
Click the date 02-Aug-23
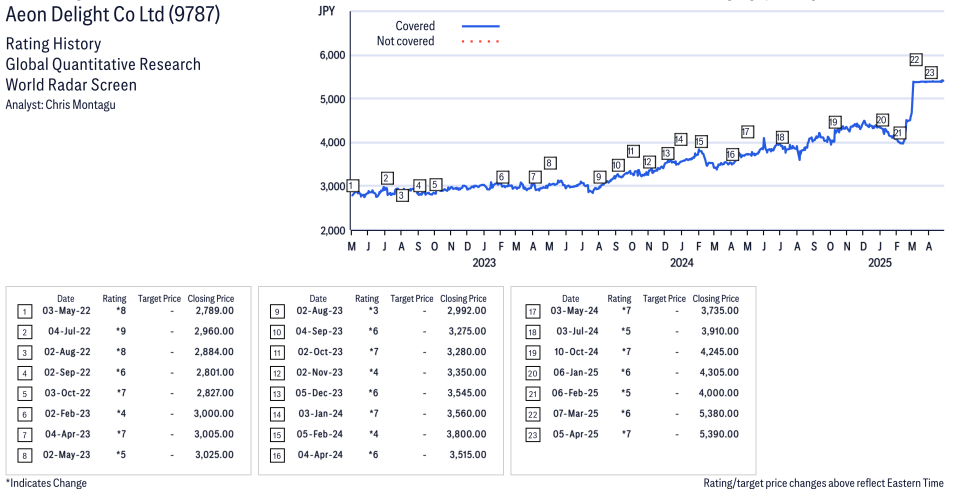click(x=319, y=311)
